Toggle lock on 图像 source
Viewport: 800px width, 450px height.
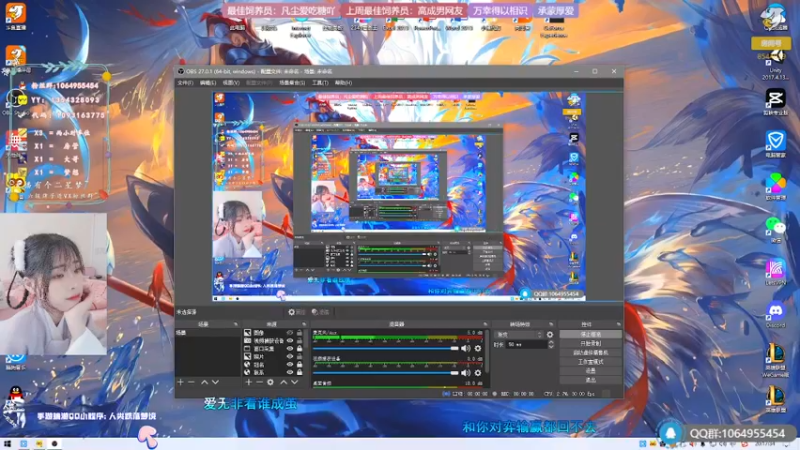[x=299, y=333]
